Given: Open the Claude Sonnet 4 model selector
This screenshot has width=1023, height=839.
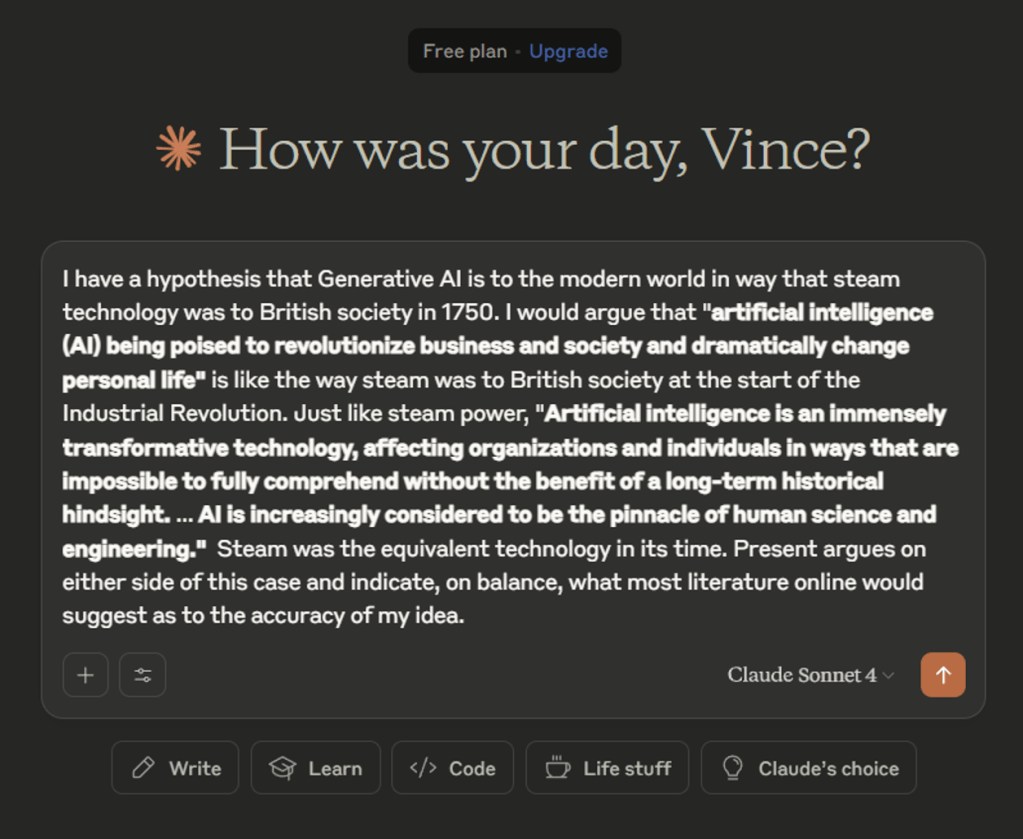Looking at the screenshot, I should pyautogui.click(x=802, y=675).
